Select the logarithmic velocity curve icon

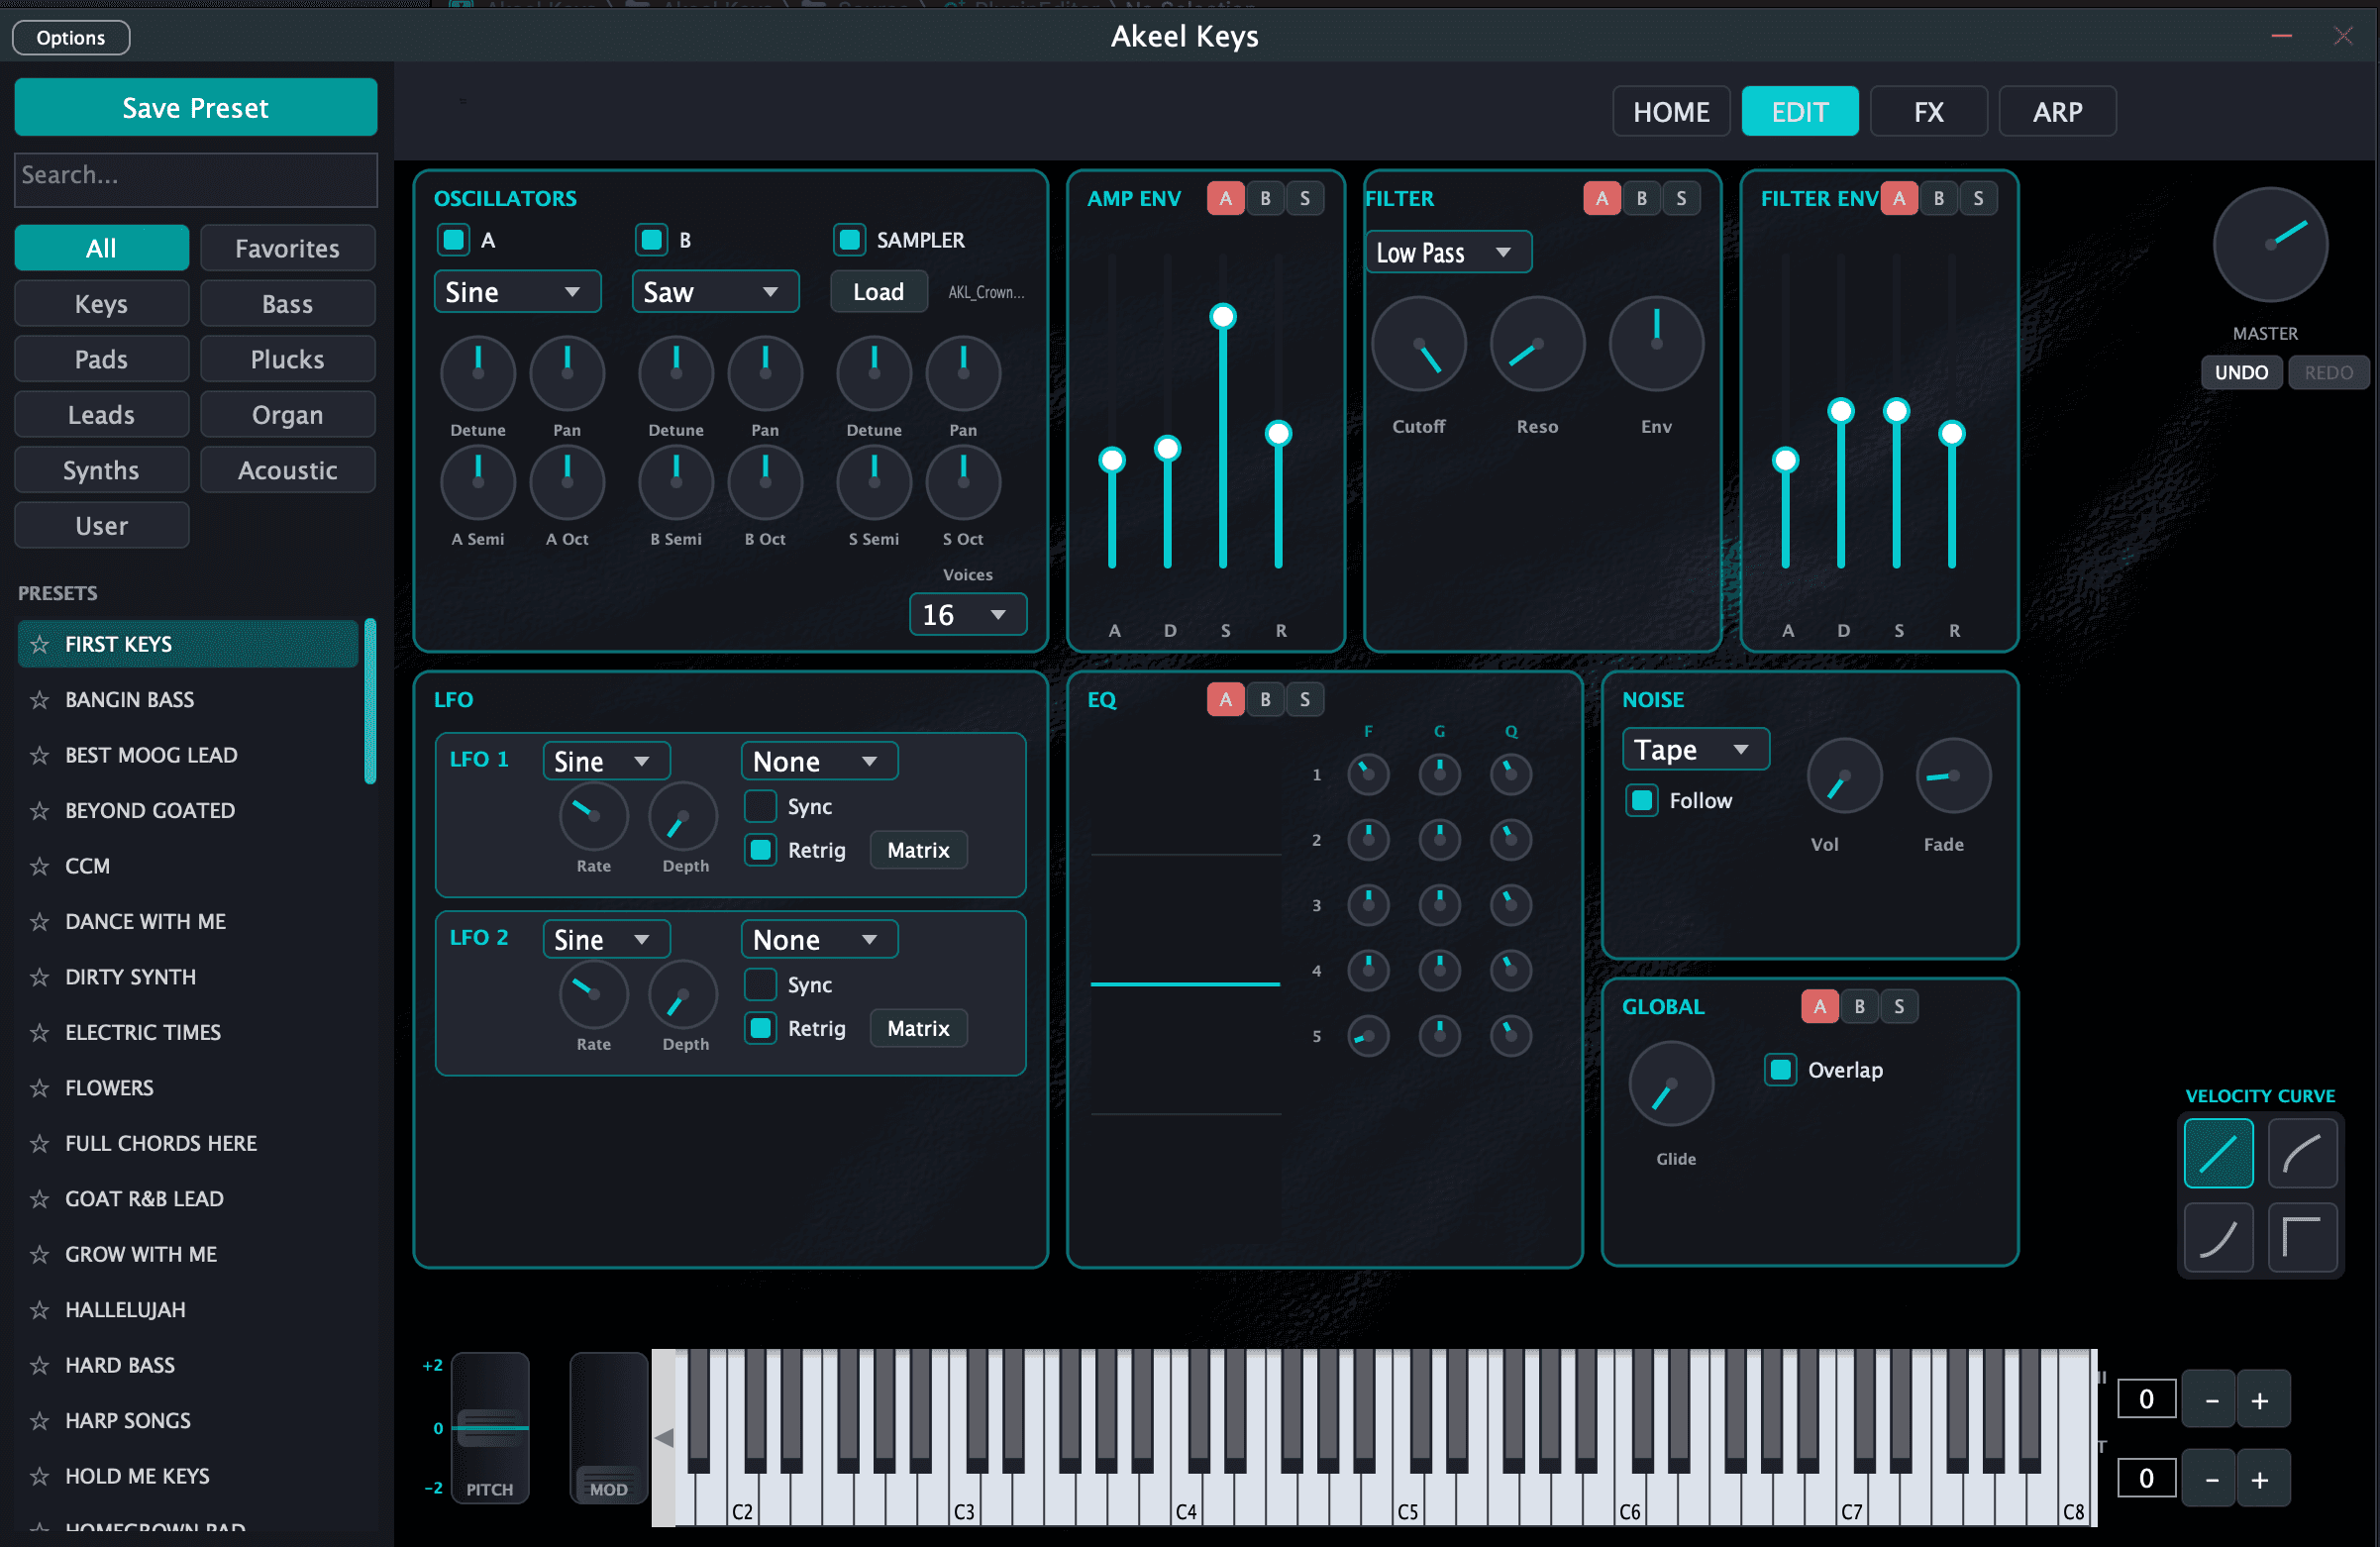(2301, 1153)
